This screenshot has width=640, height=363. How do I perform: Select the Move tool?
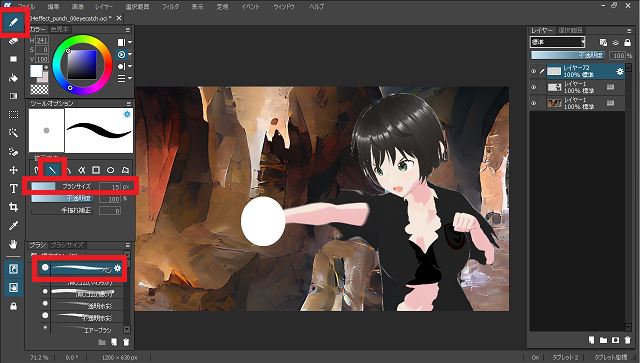coord(13,170)
